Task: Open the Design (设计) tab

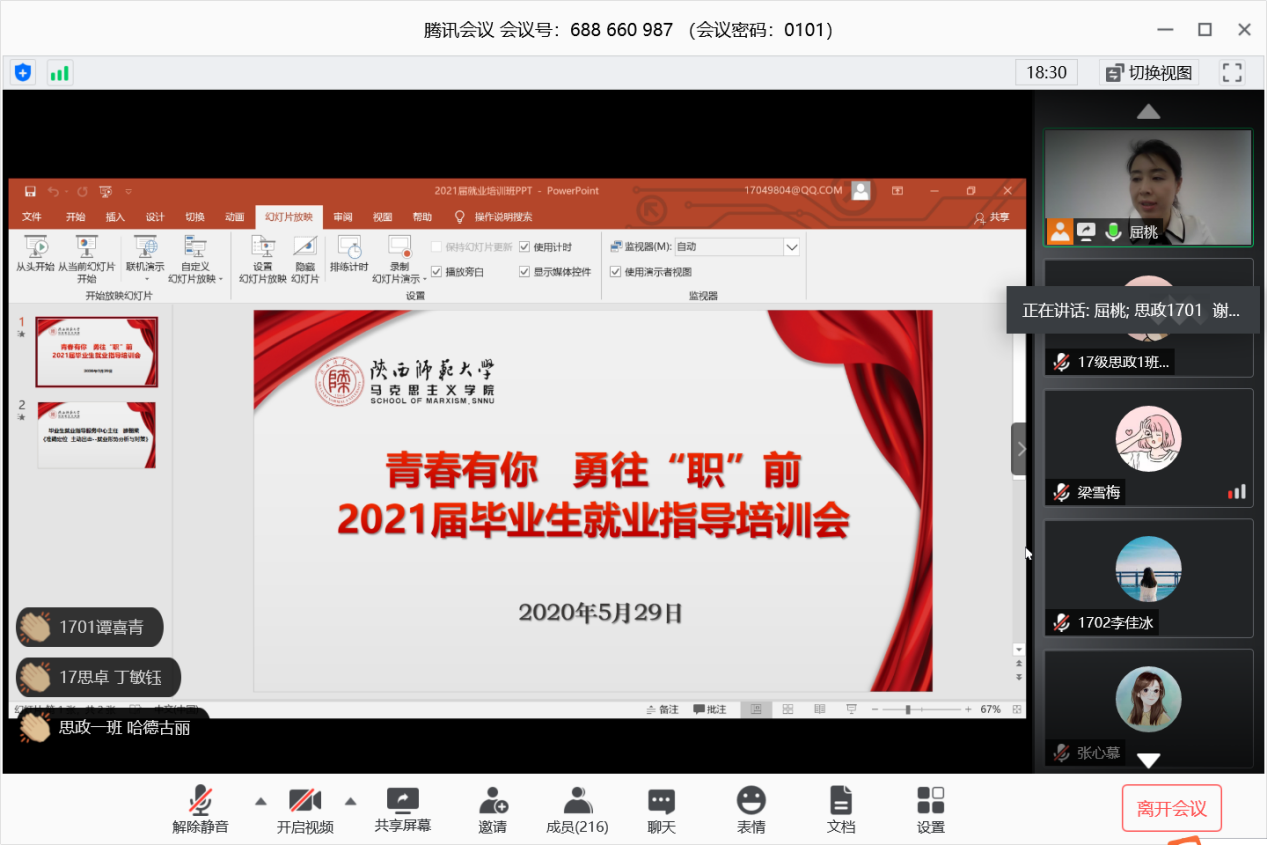Action: (x=155, y=217)
